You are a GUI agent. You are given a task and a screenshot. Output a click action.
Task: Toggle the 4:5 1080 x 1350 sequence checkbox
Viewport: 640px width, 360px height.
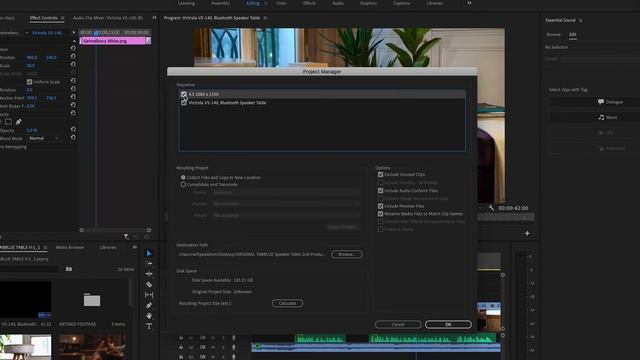click(184, 94)
